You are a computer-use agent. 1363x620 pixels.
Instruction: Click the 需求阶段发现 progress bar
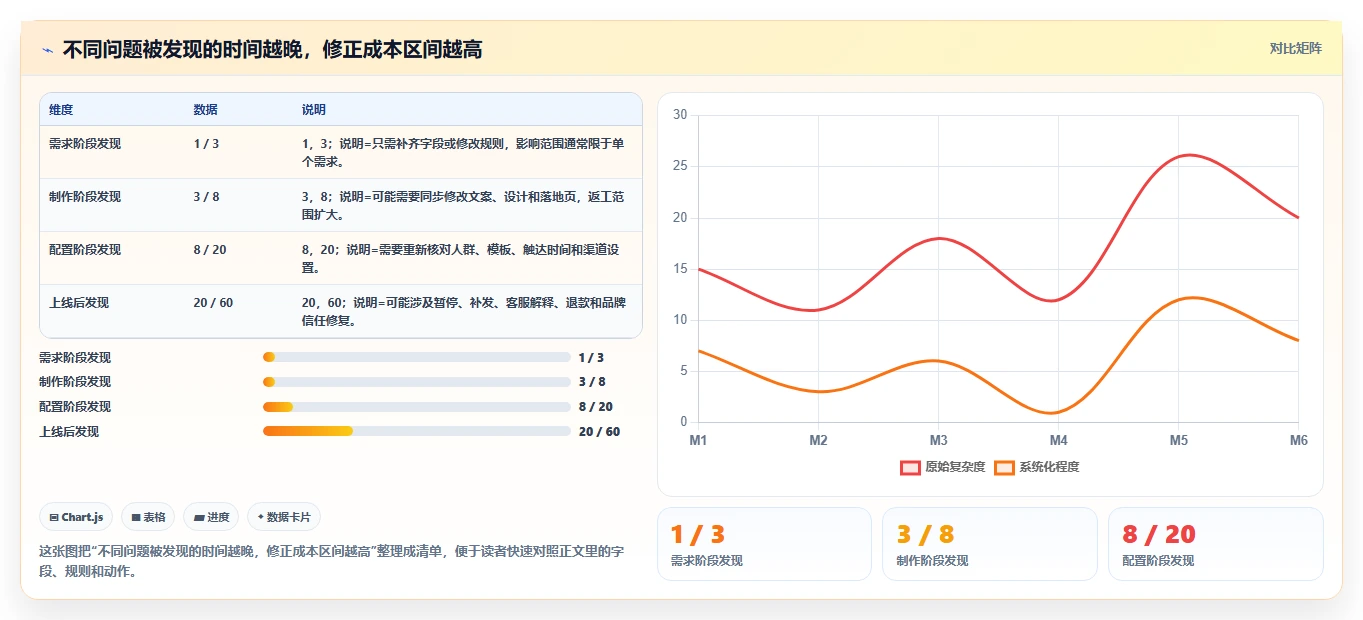pos(416,357)
